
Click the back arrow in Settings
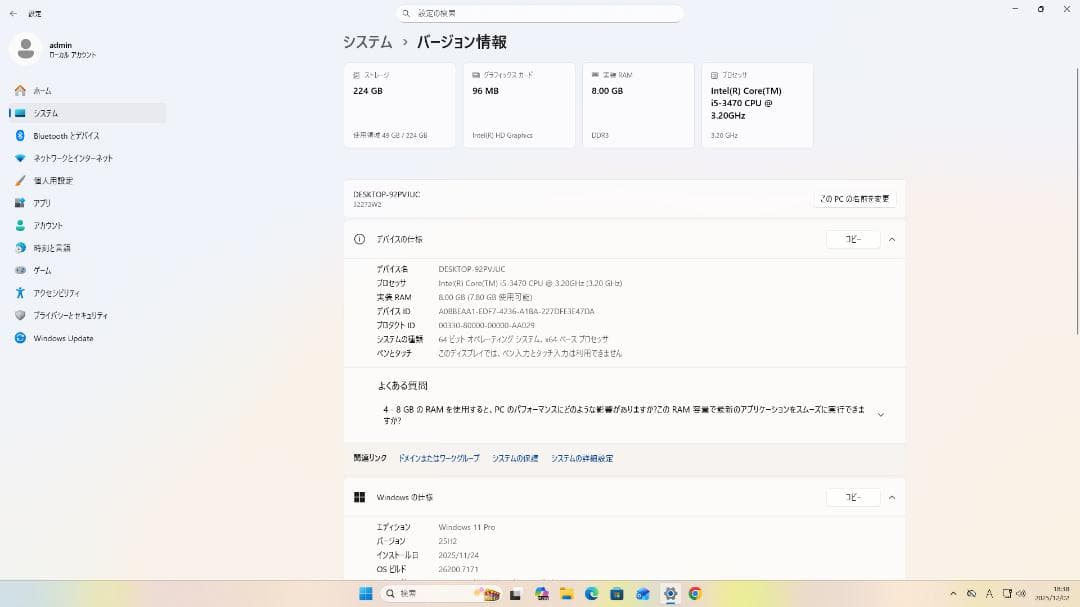11,13
